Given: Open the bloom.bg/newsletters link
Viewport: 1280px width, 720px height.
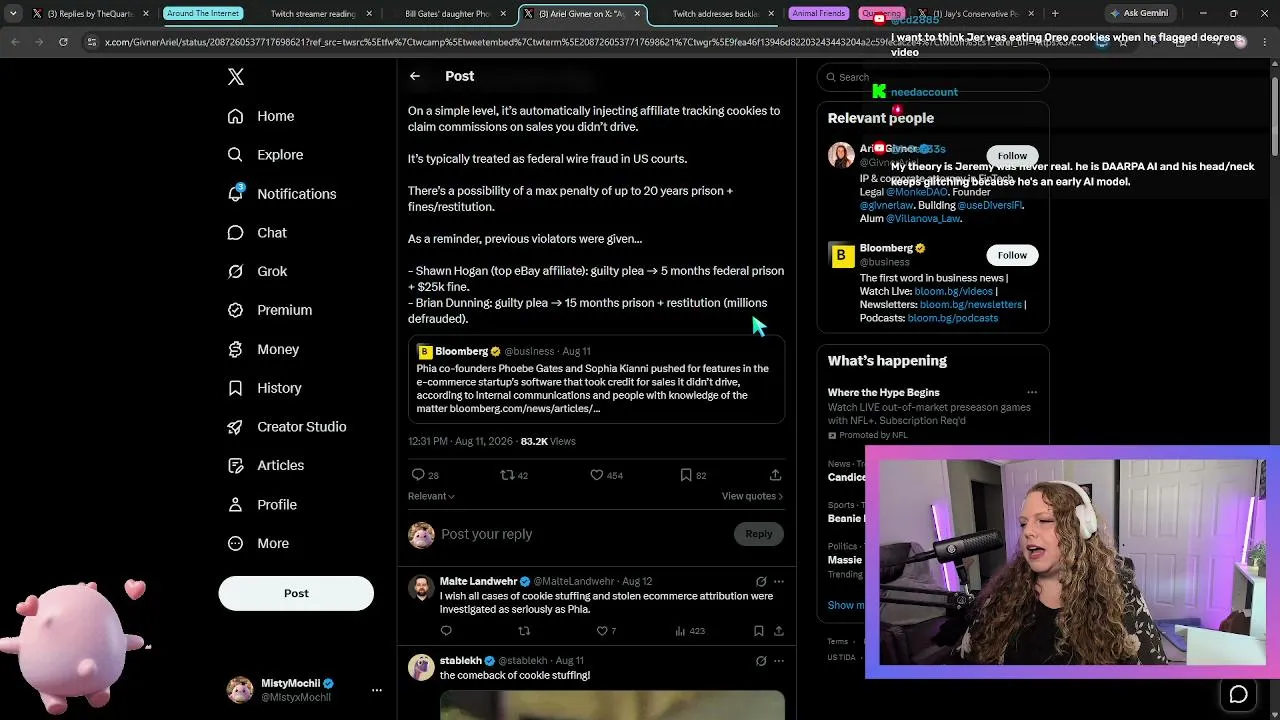Looking at the screenshot, I should coord(971,305).
